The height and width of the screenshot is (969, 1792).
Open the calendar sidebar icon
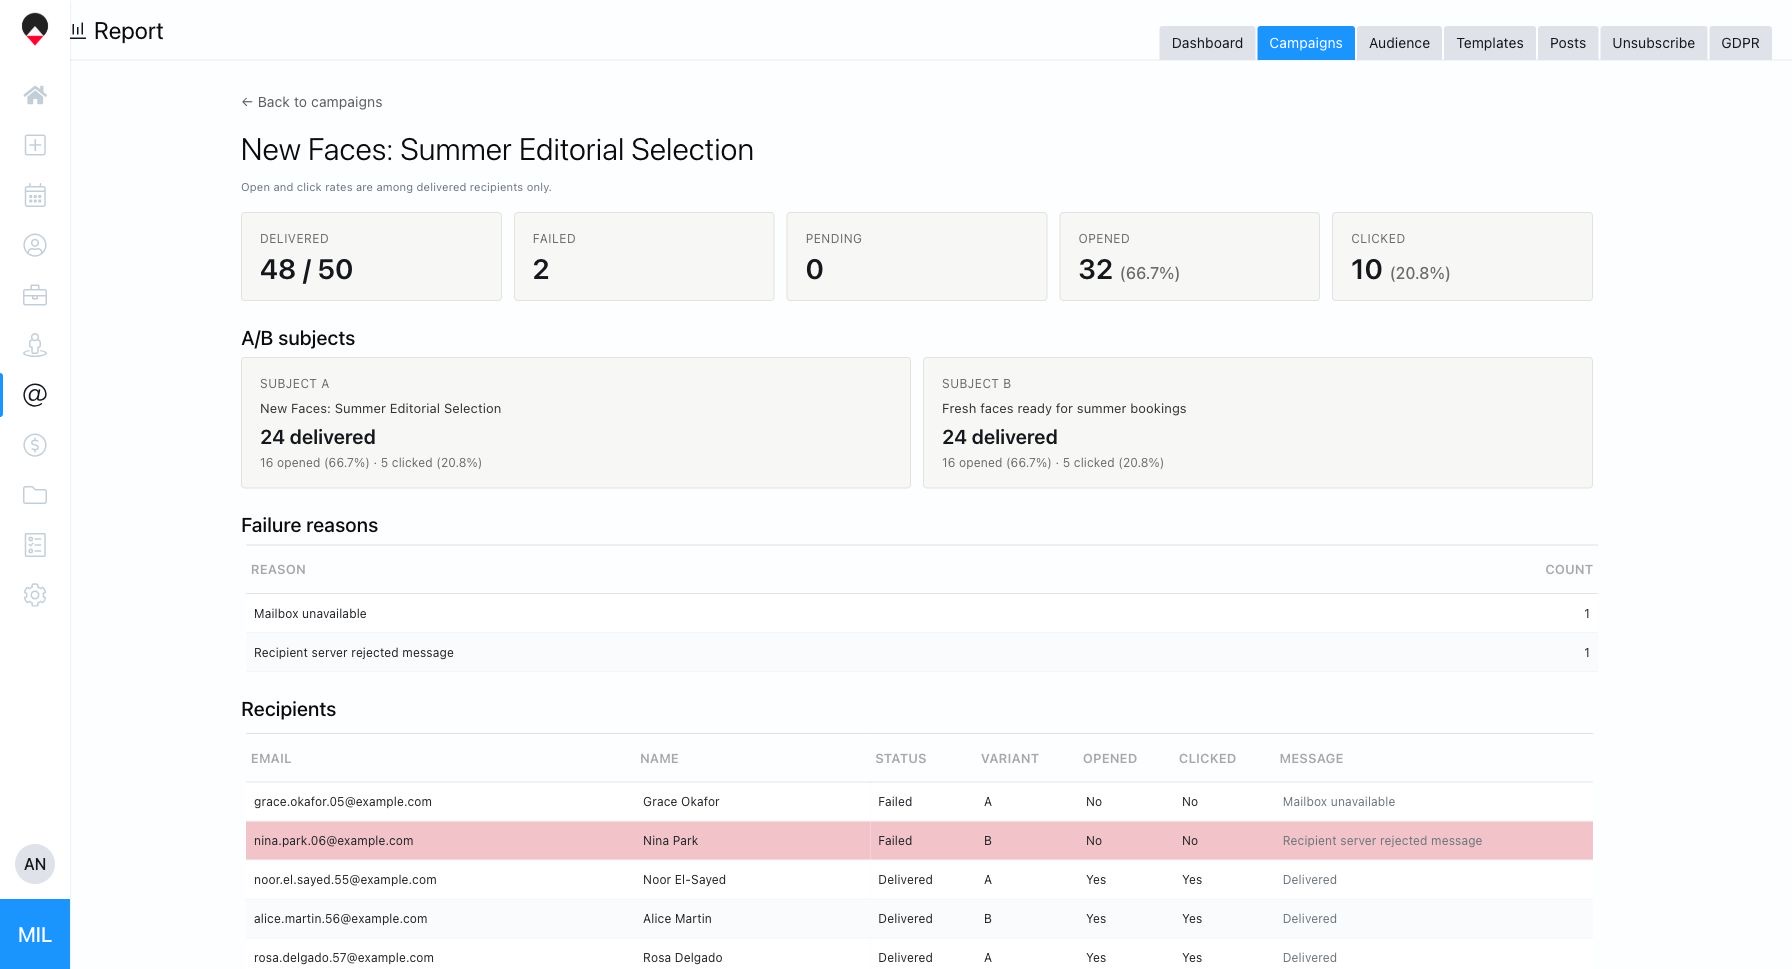tap(35, 195)
